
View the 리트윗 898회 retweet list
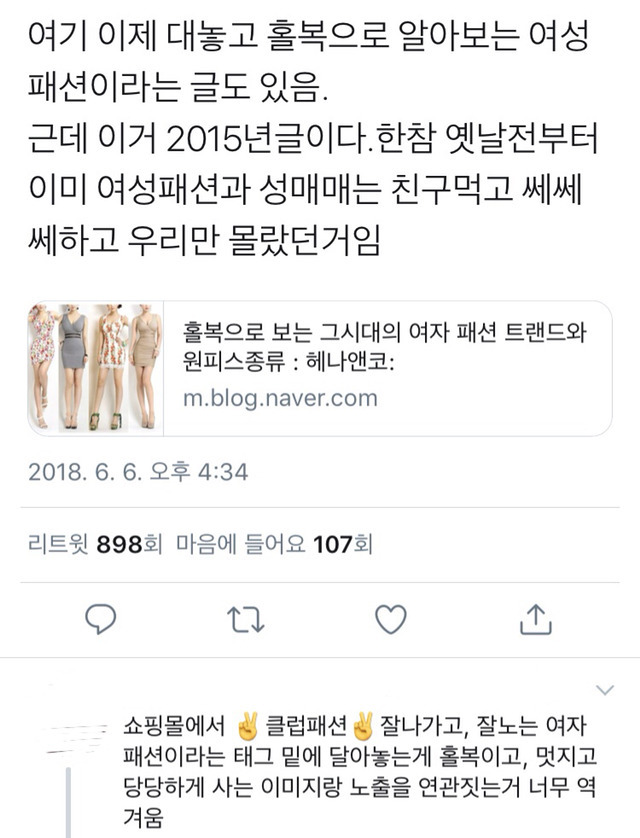[x=95, y=545]
